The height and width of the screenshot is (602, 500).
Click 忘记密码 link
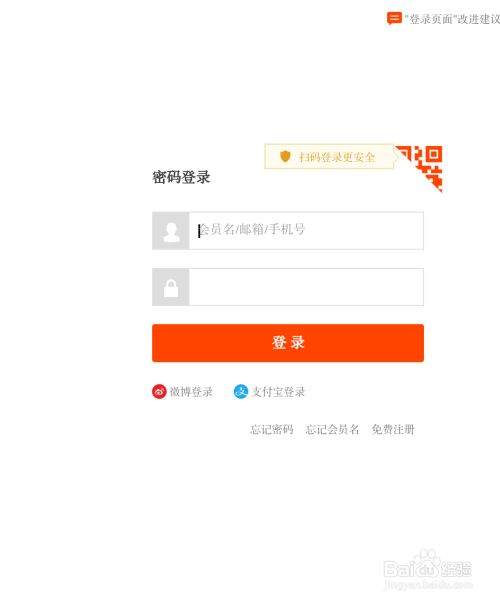coord(272,429)
